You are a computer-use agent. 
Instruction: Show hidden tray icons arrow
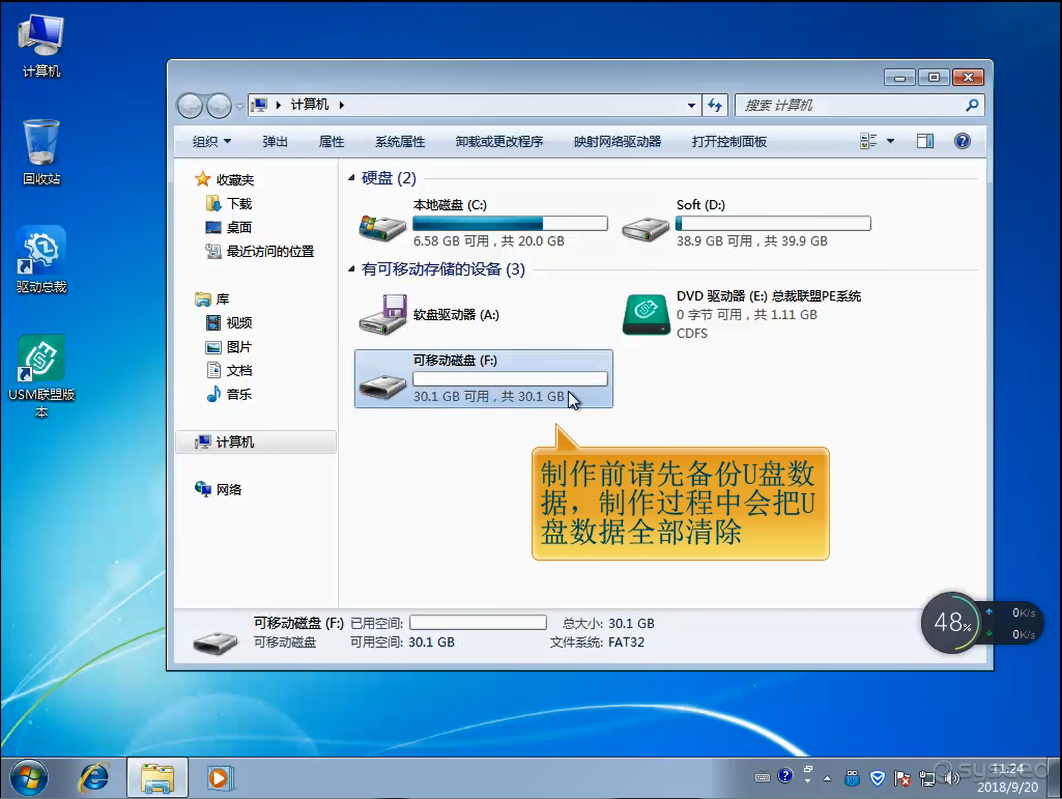coord(827,779)
